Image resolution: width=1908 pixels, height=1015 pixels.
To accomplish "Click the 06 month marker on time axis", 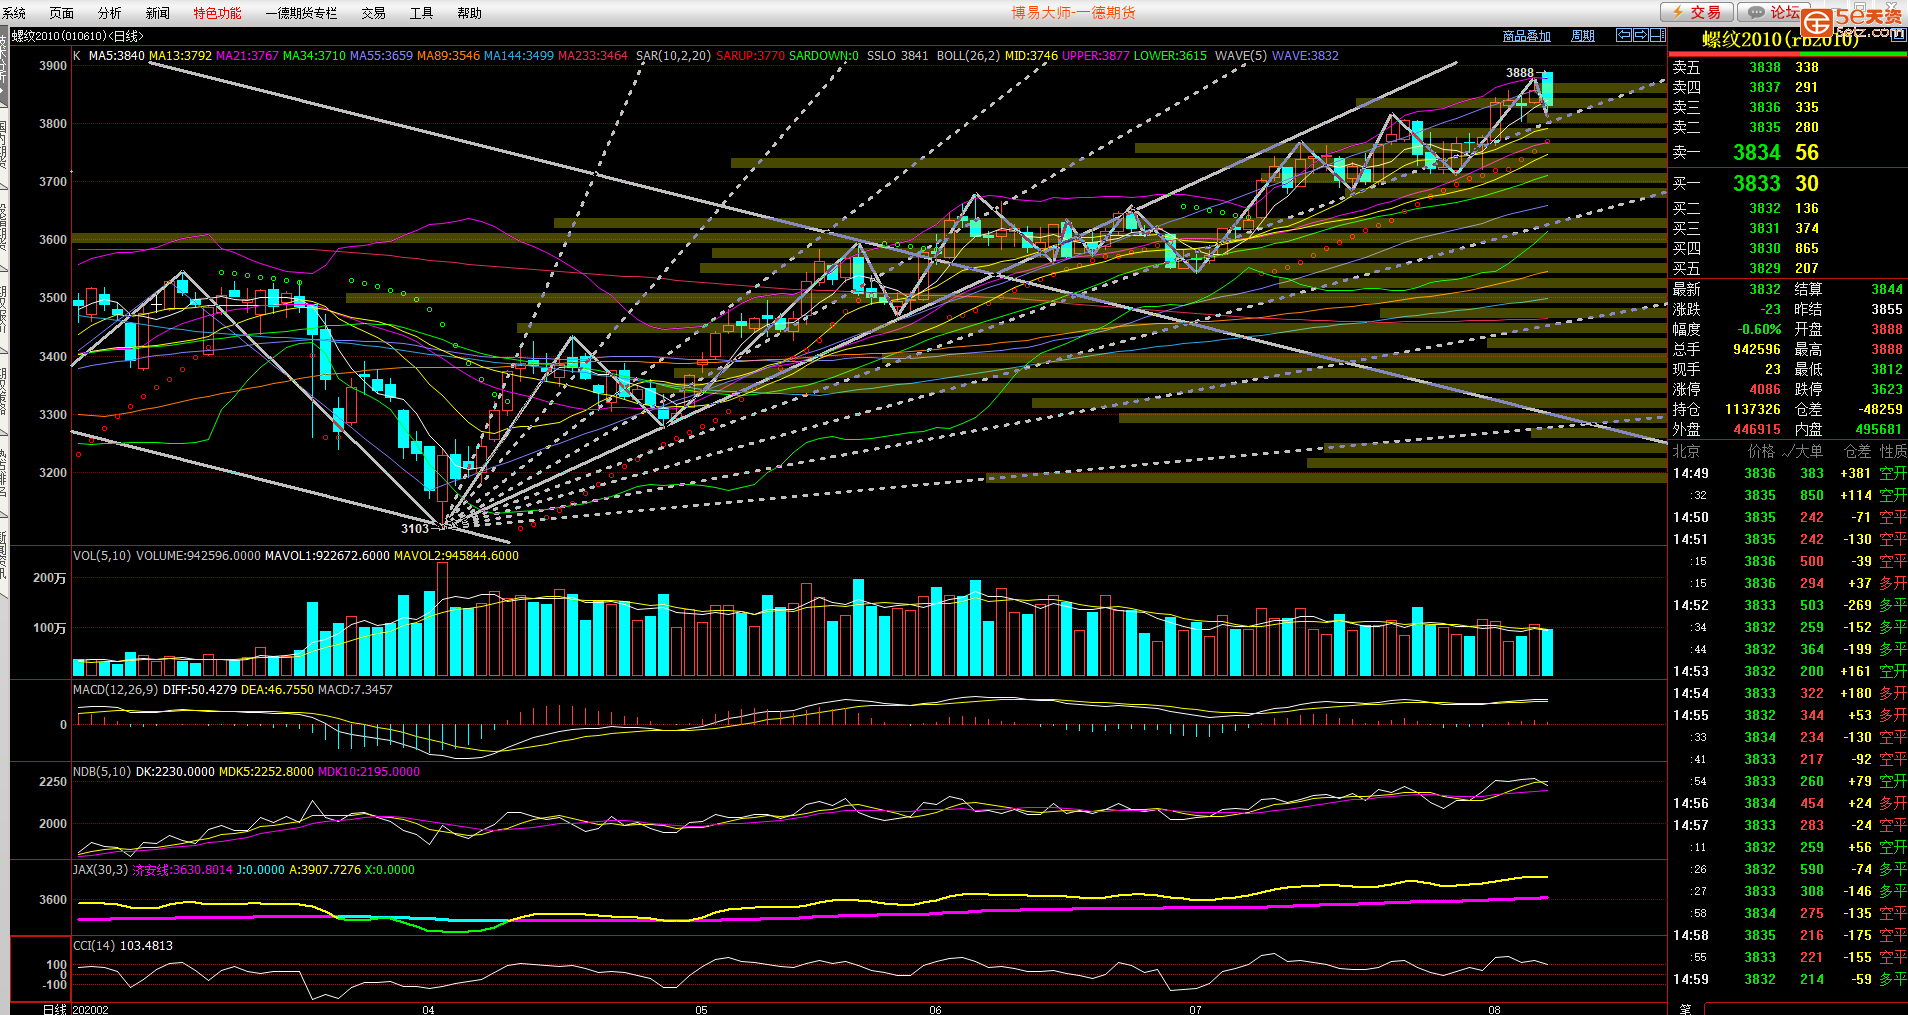I will [935, 1010].
